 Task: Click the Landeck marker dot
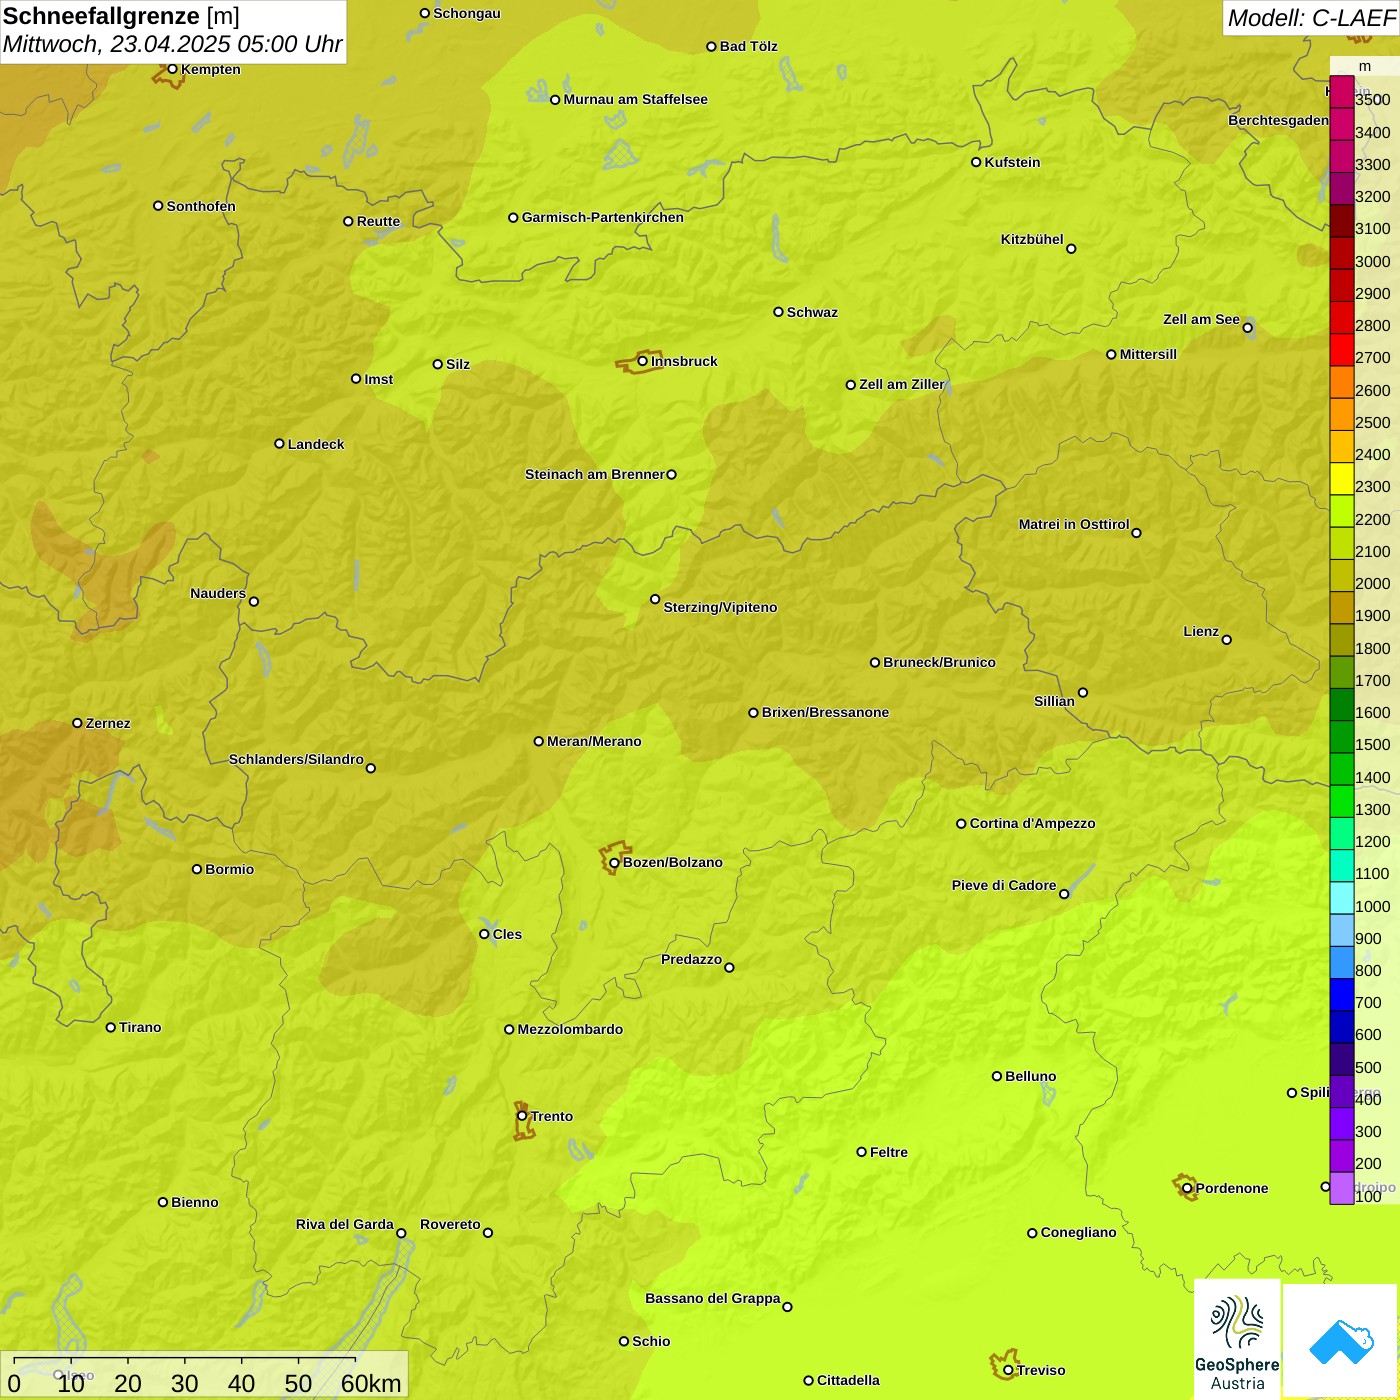coord(279,444)
